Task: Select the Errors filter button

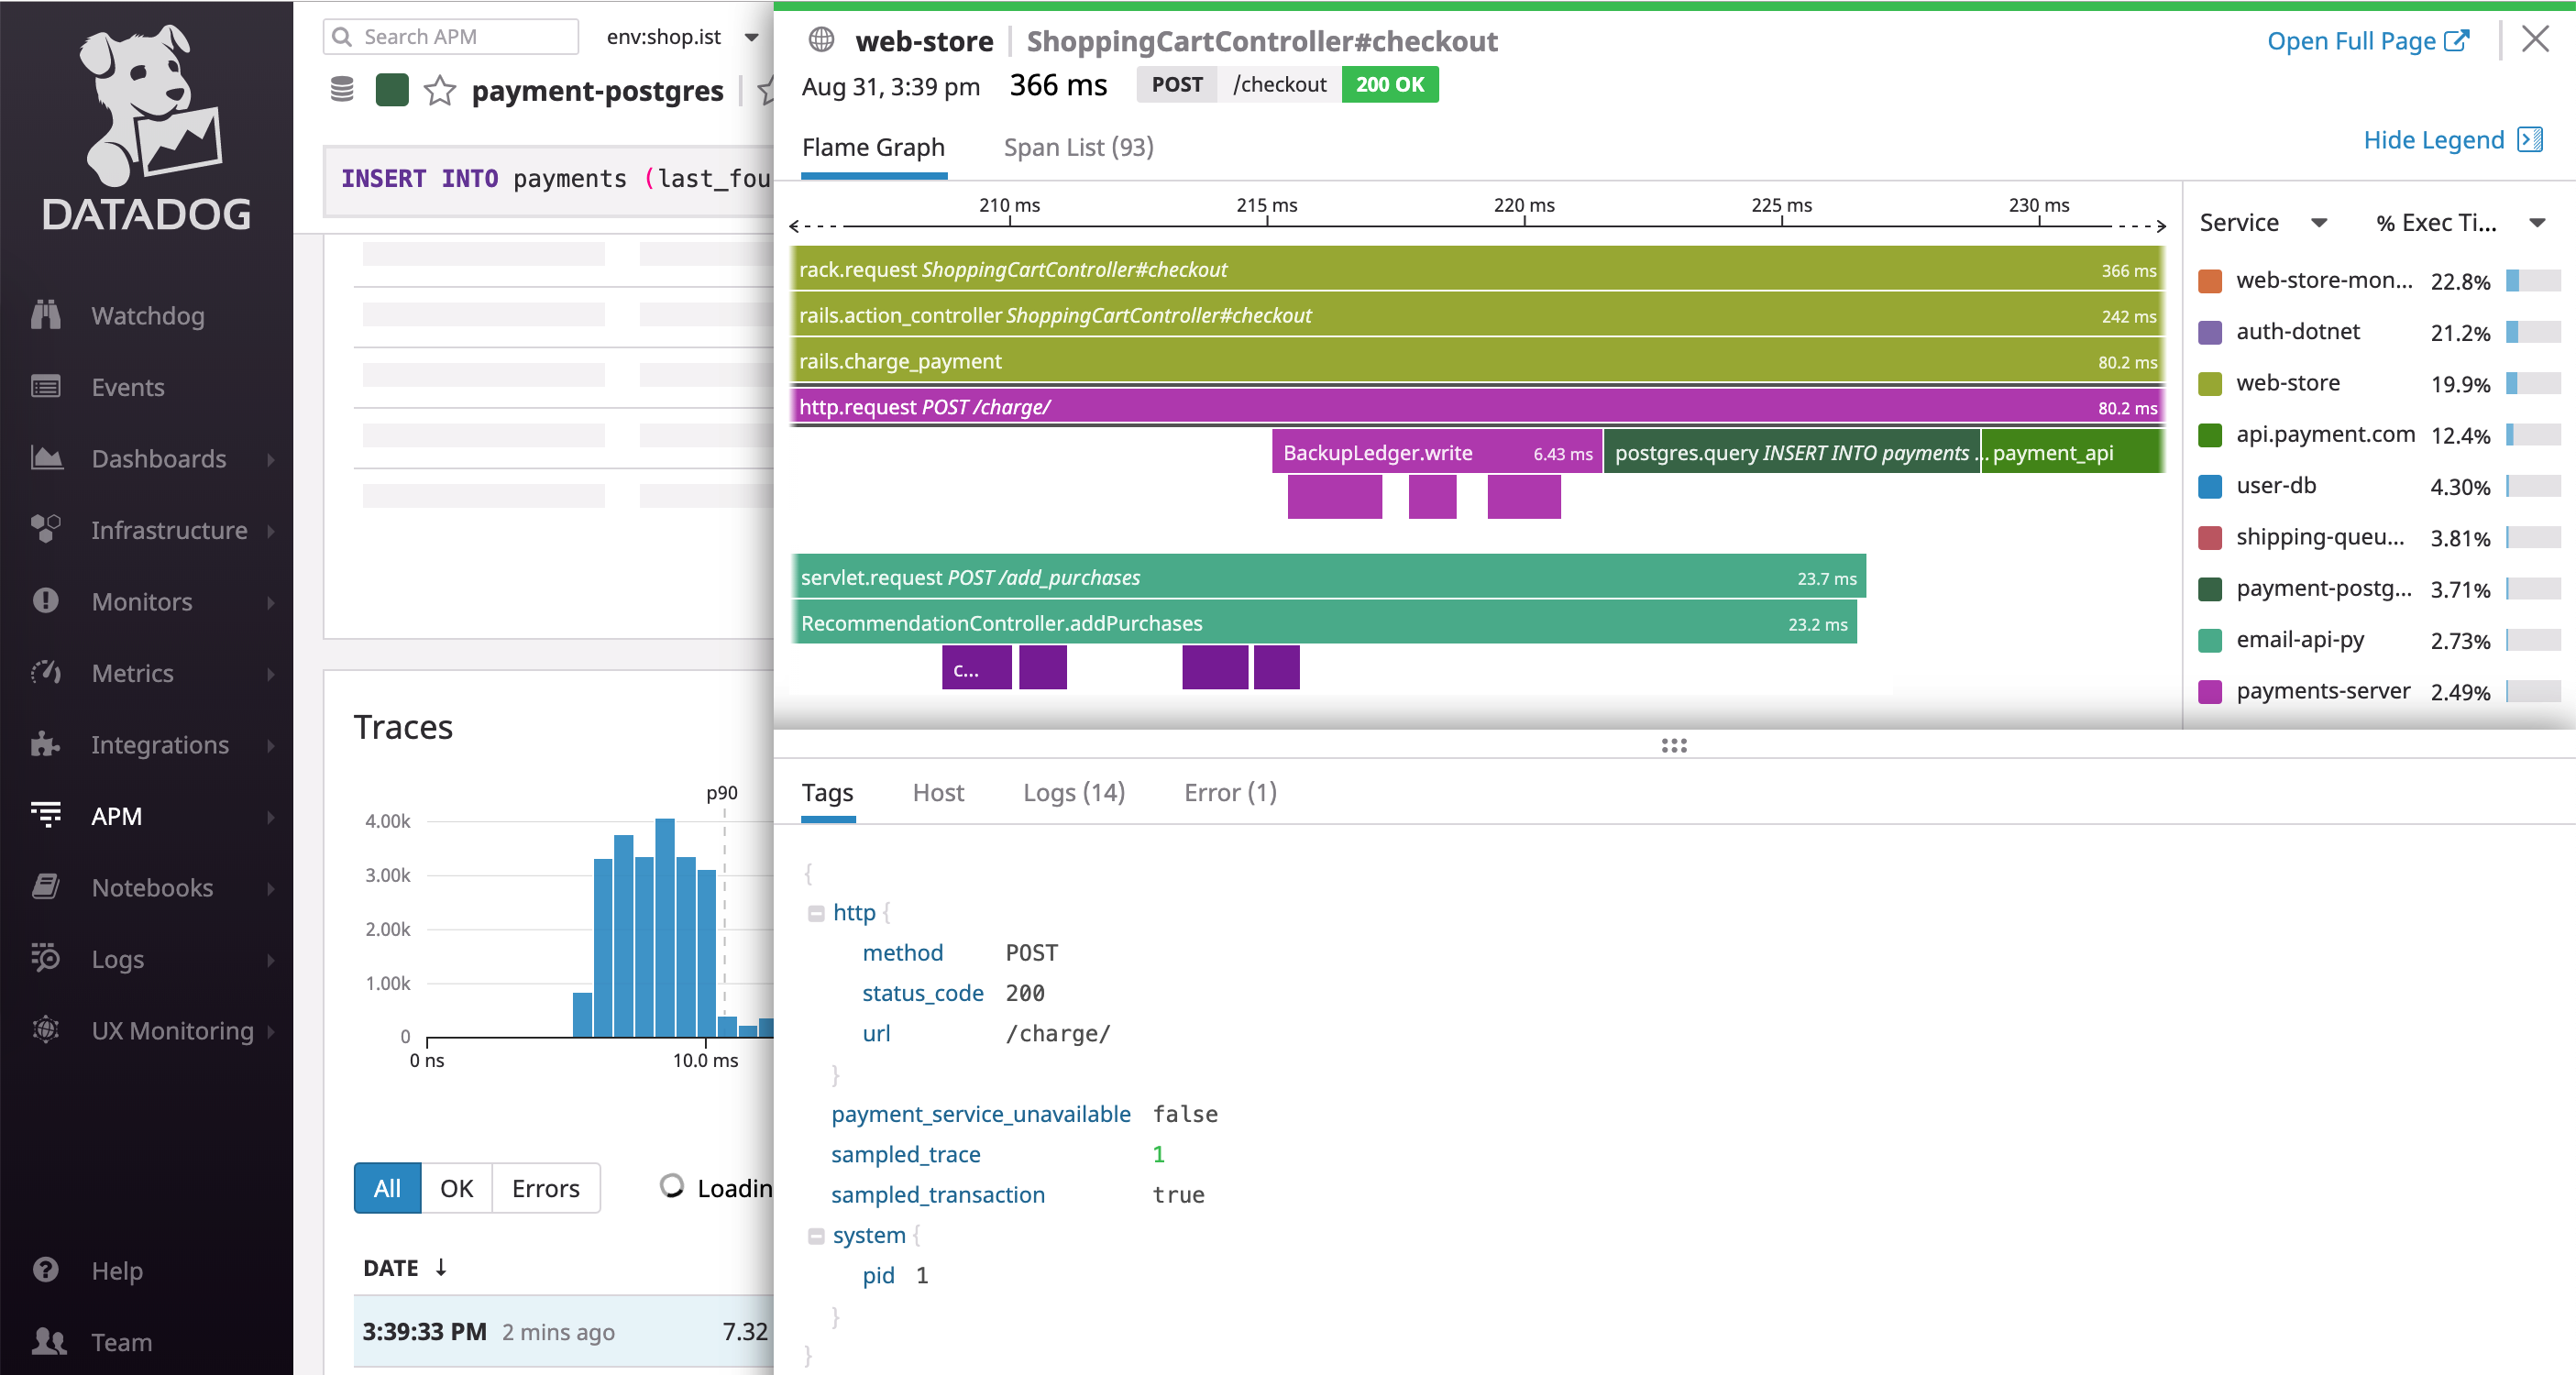Action: tap(544, 1188)
